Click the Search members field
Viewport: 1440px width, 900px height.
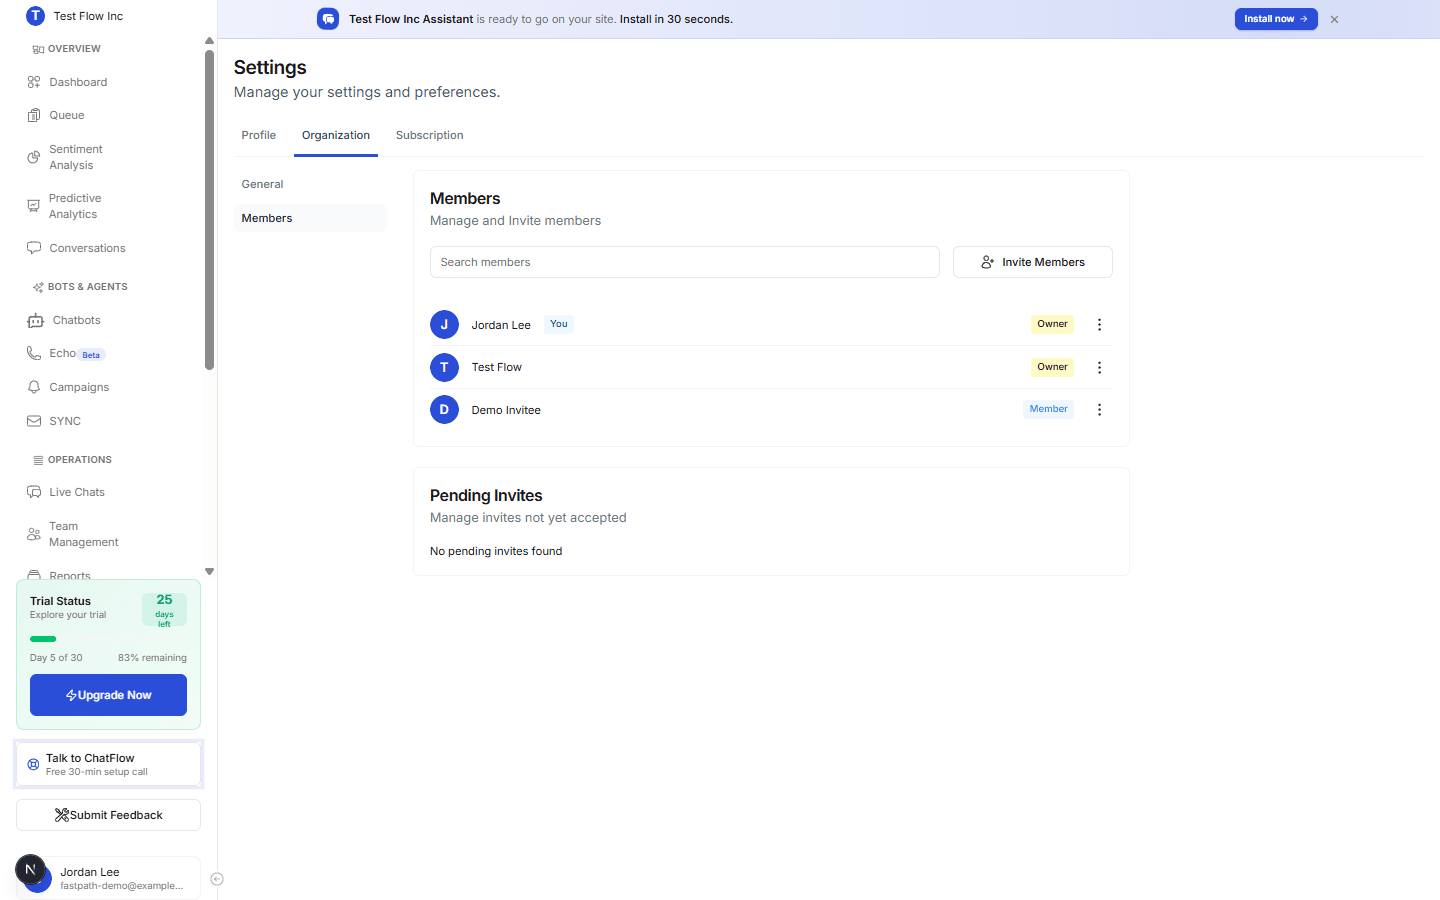point(685,262)
